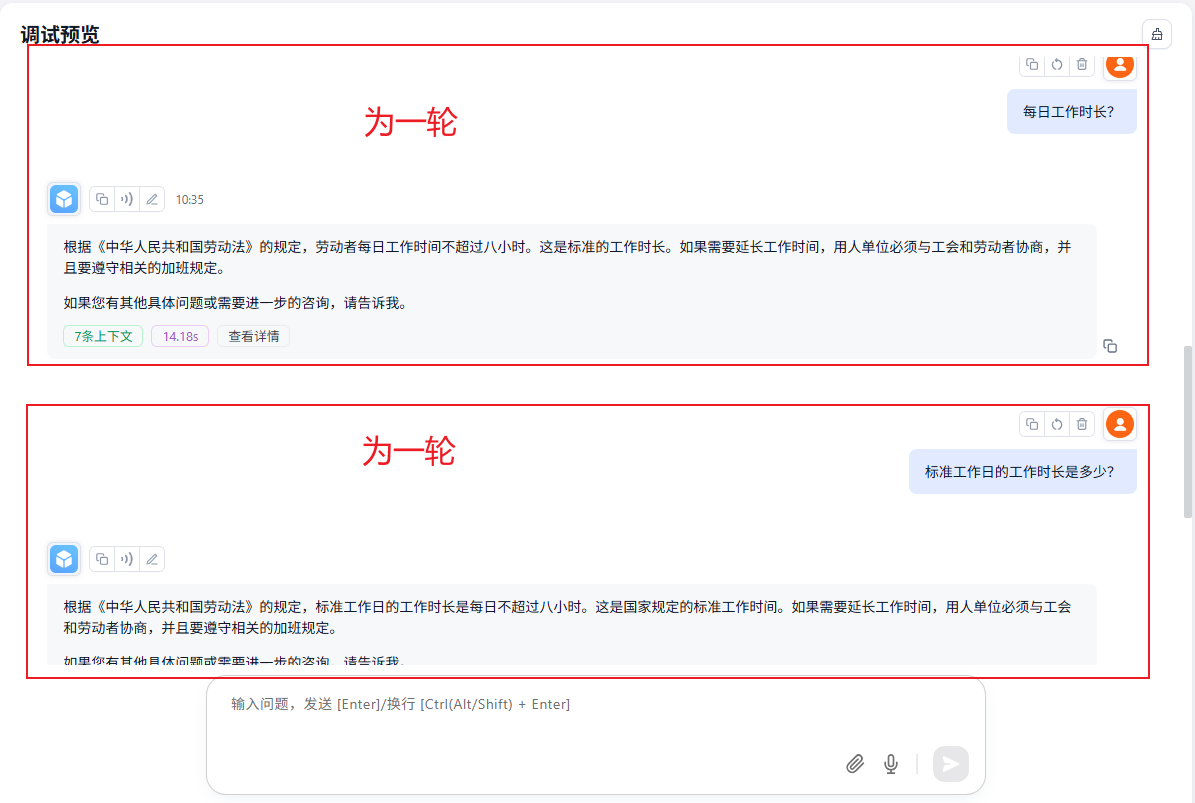Screen dimensions: 1195x803
Task: Regenerate the '每日工作时长?' question
Action: click(x=1057, y=65)
